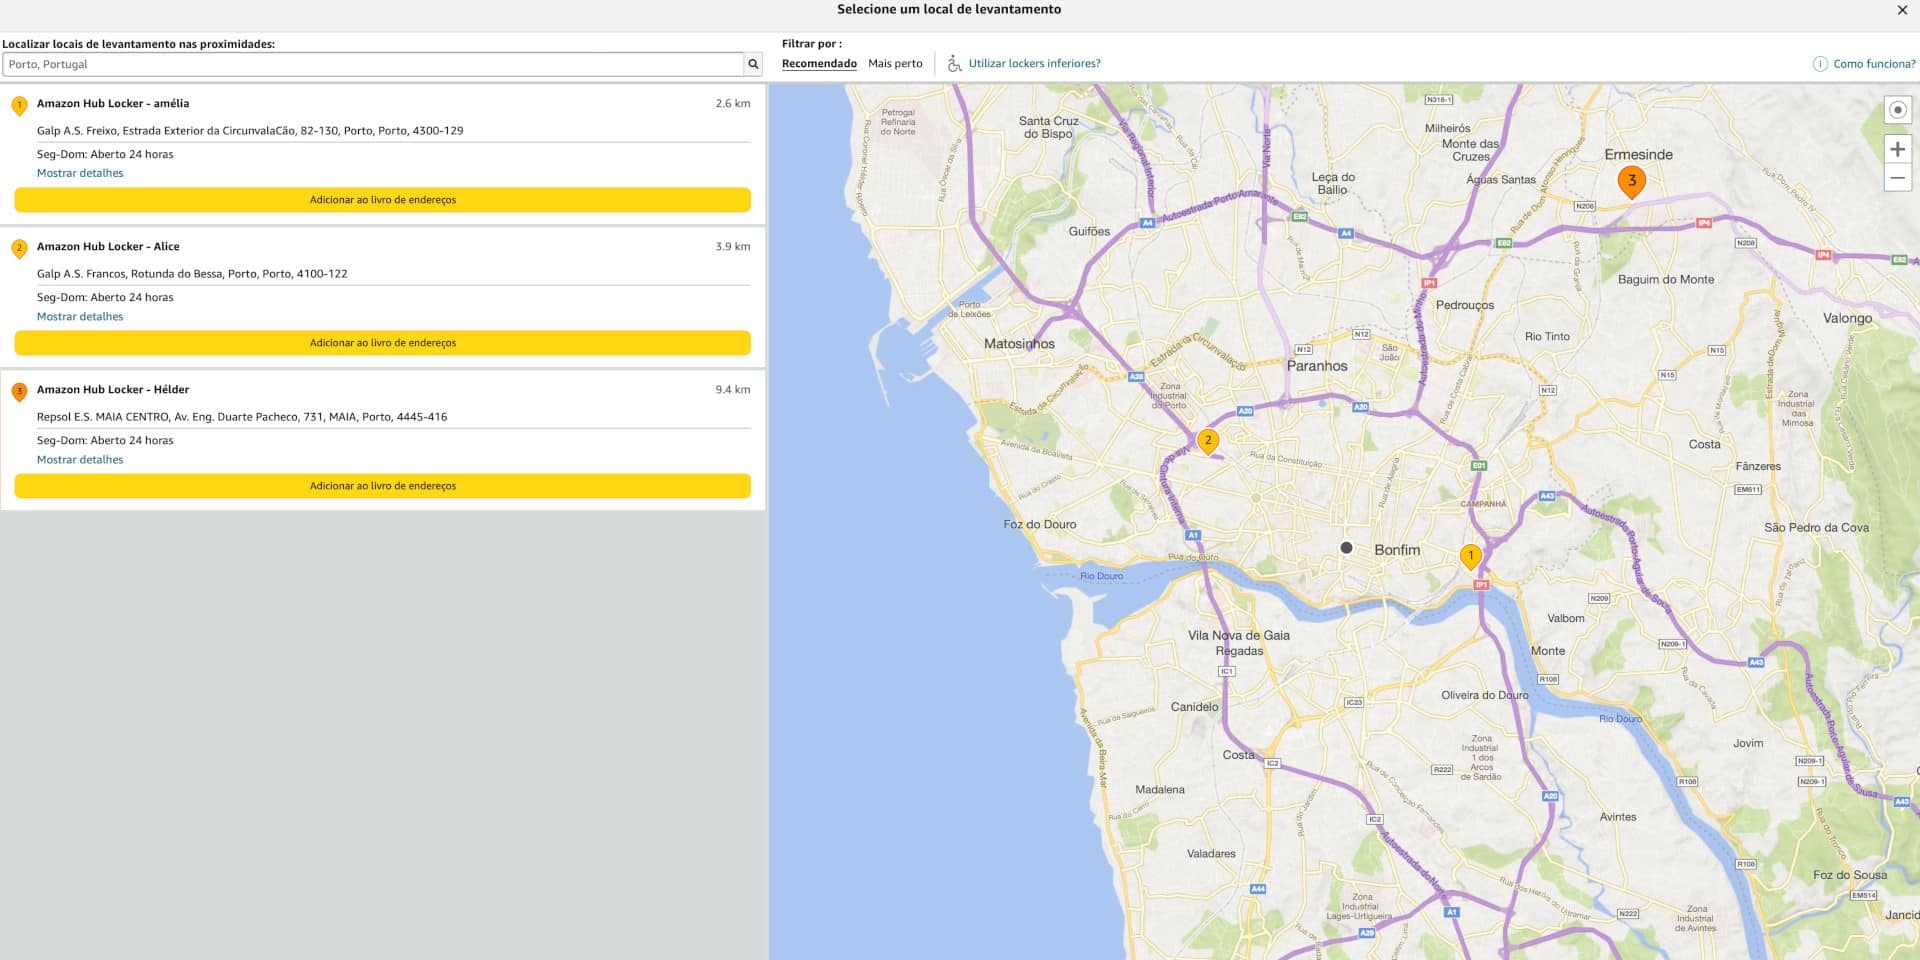Close the pickup location dialog
Screen dimensions: 1920x960
pyautogui.click(x=1902, y=10)
